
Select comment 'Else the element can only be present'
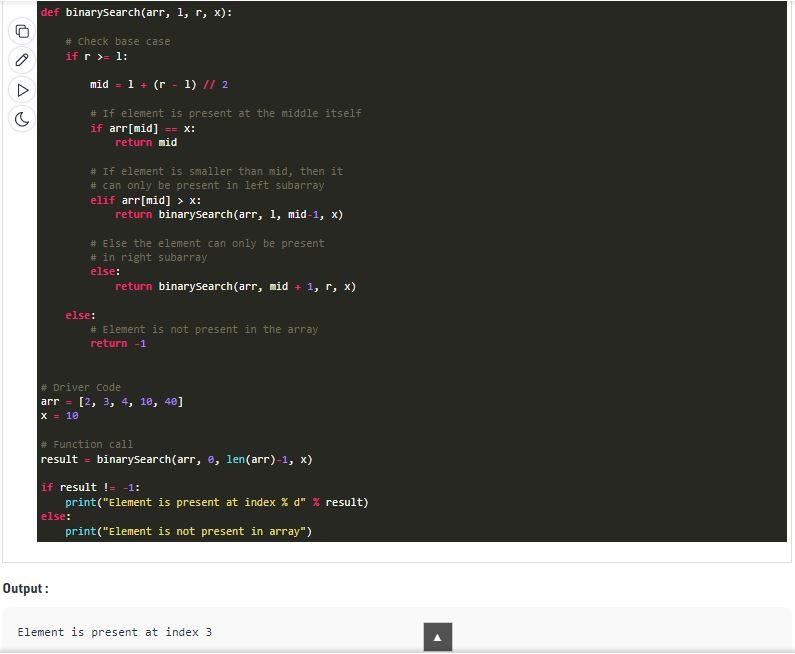point(207,243)
